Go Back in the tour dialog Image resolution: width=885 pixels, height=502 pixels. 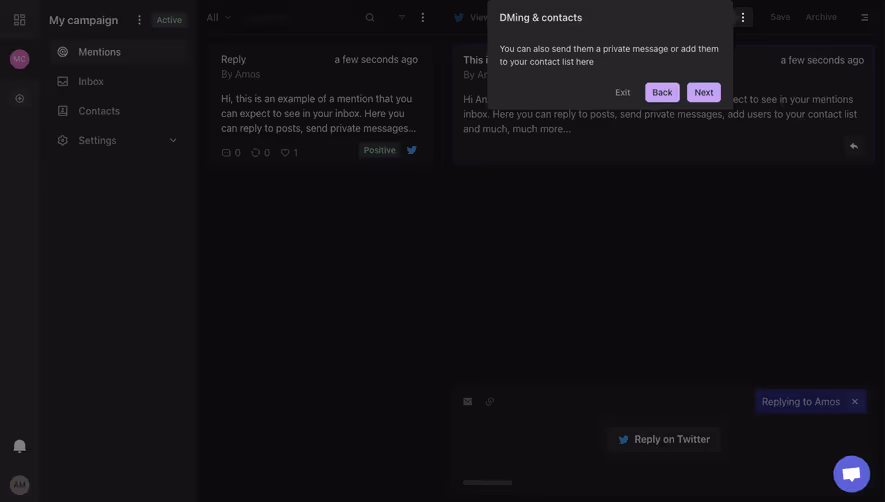[662, 93]
